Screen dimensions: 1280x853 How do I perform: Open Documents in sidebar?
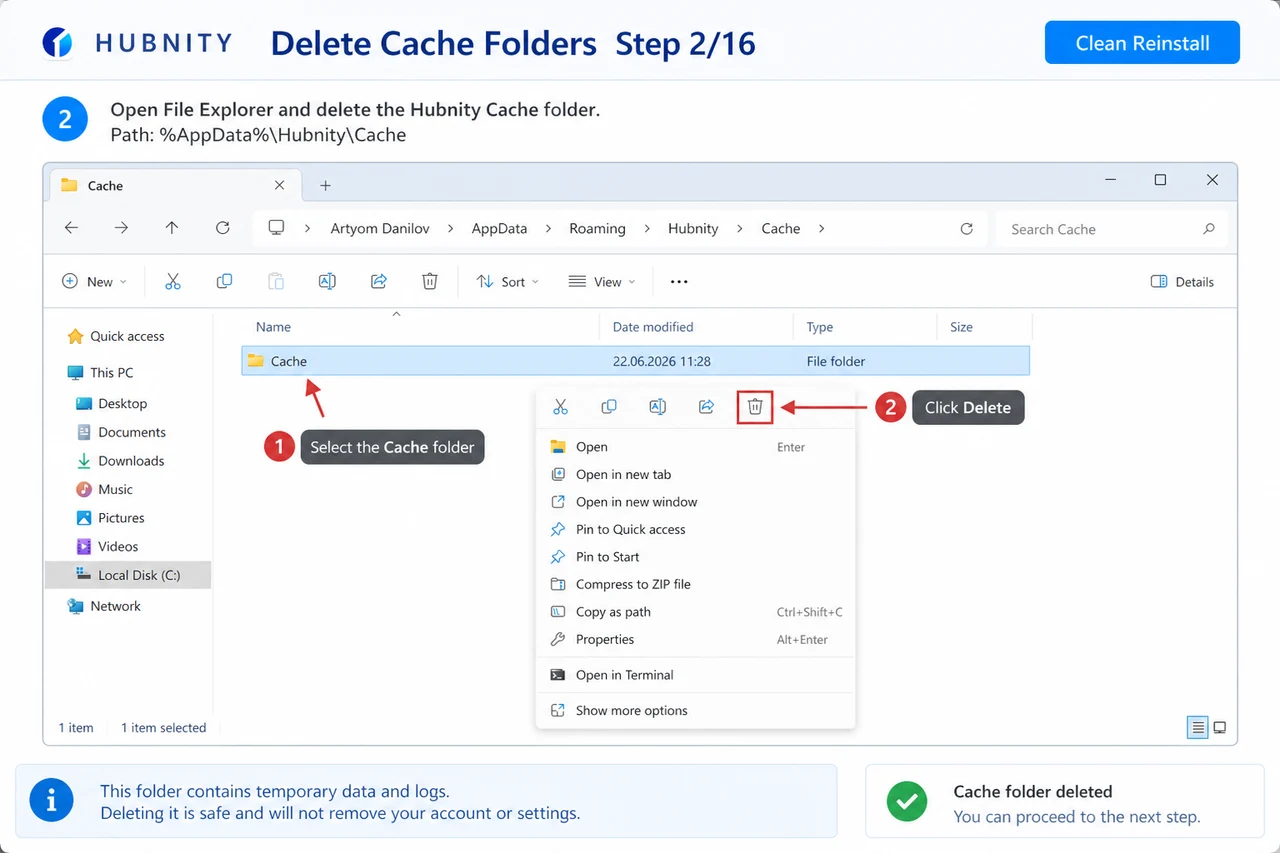point(121,432)
